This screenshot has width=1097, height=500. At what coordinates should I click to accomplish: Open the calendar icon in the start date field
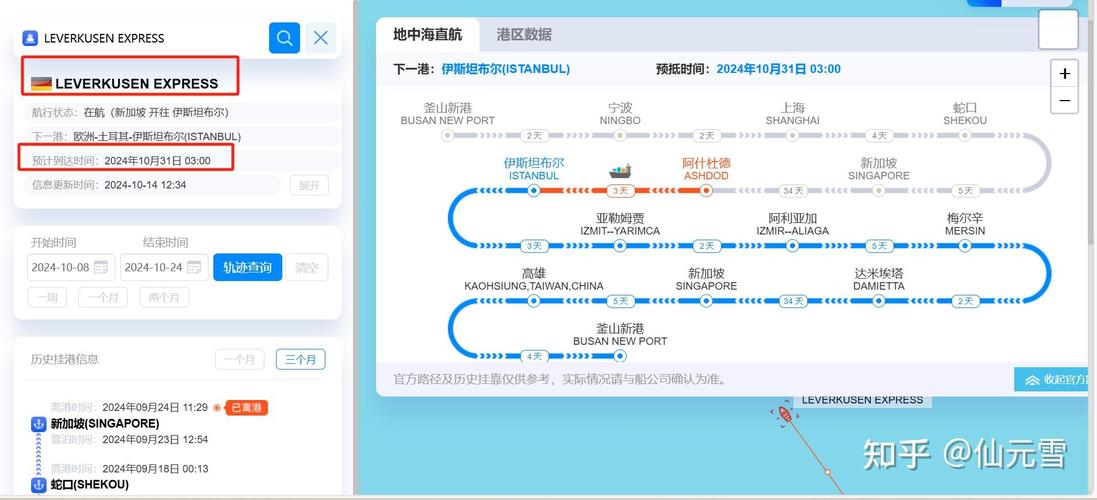[x=101, y=267]
